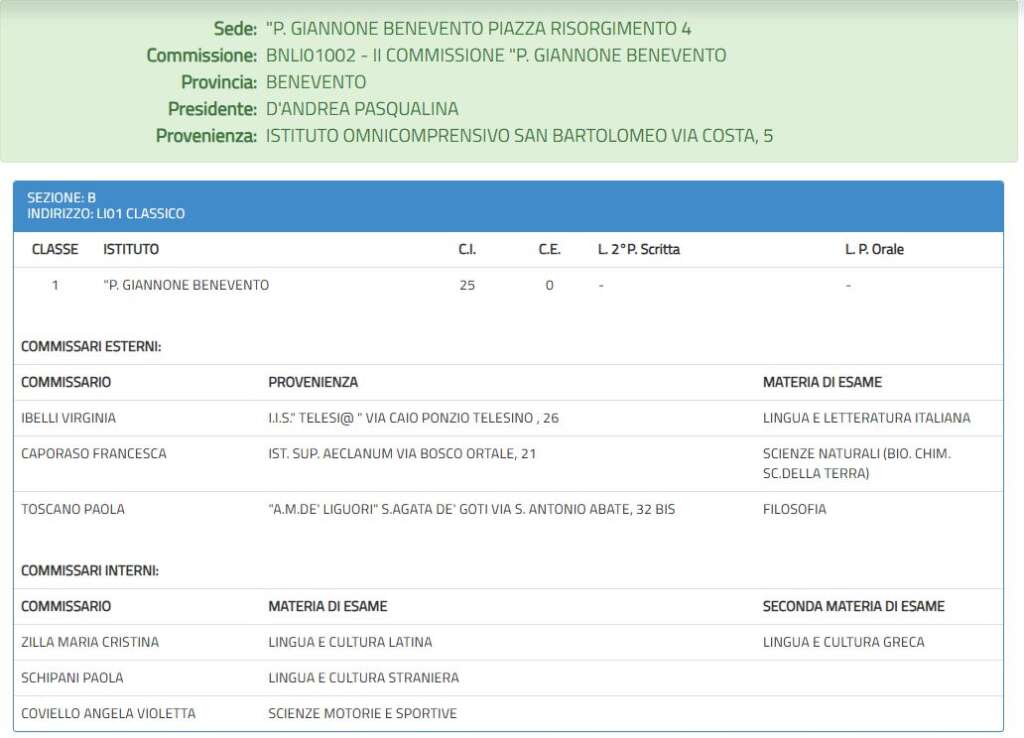Select commissioner SCHIPANI PAOLA
1024x738 pixels.
pyautogui.click(x=72, y=678)
